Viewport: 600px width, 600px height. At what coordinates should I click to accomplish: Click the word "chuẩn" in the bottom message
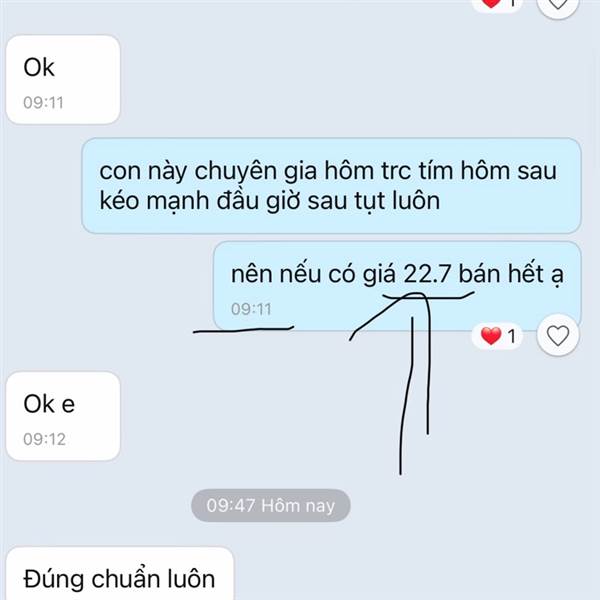[x=126, y=579]
